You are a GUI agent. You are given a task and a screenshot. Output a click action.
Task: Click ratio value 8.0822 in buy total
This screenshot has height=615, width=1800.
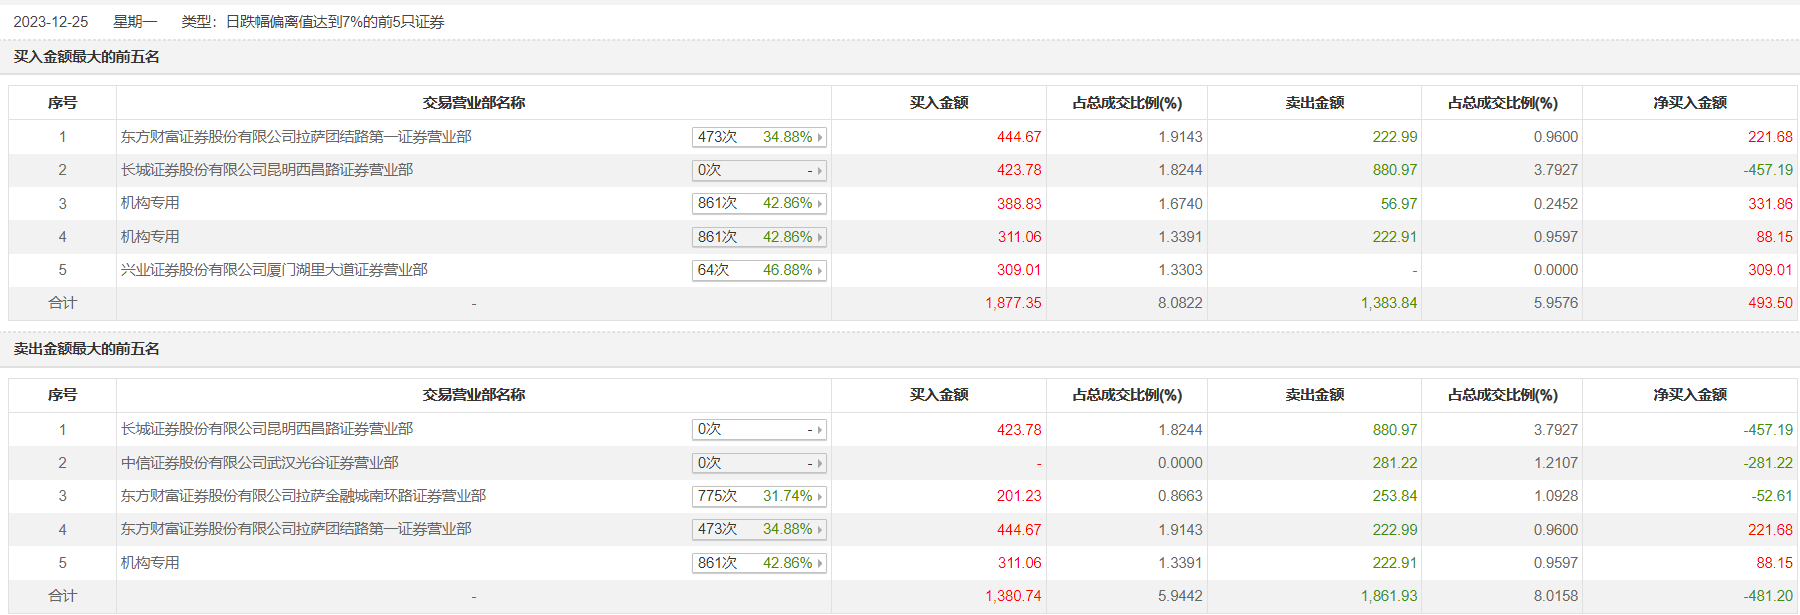point(1180,303)
